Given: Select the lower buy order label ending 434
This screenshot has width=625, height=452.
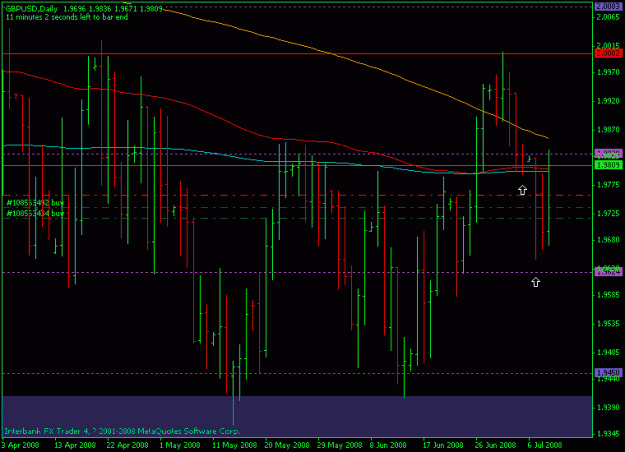Looking at the screenshot, I should (35, 213).
